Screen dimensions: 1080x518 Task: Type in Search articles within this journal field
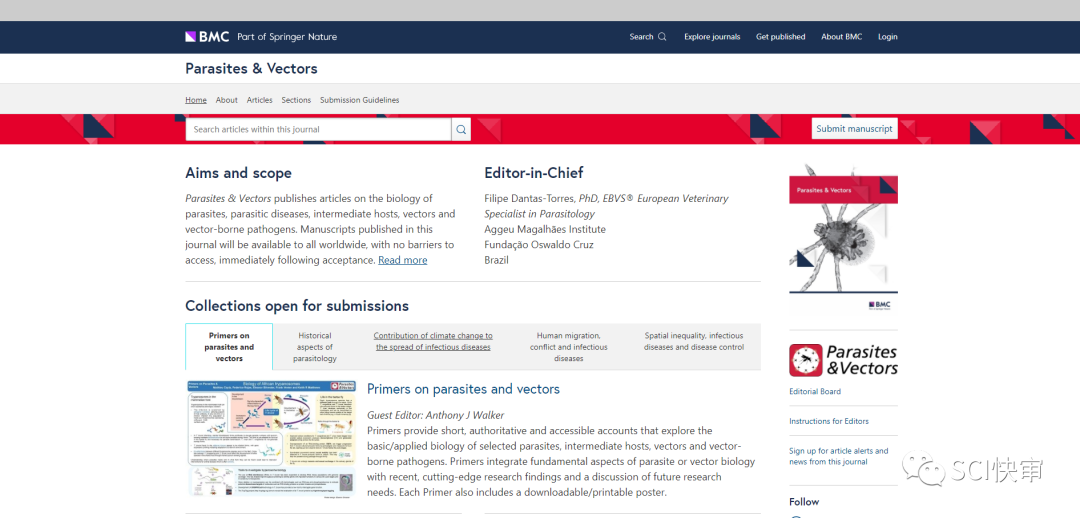pos(318,129)
